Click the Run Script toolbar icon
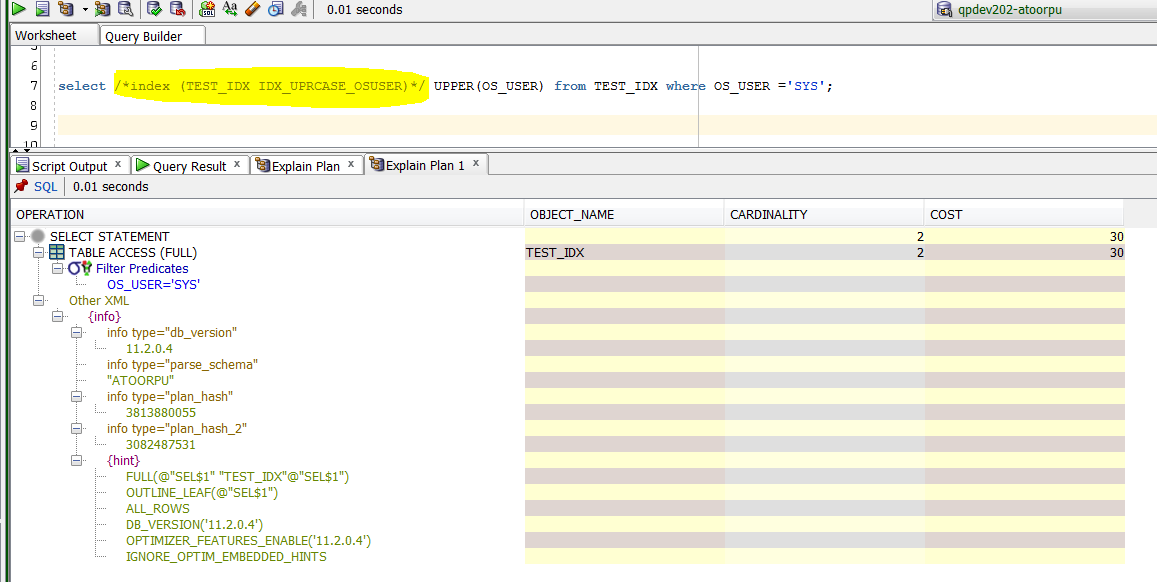Screen dimensions: 1157x582 click(x=43, y=9)
